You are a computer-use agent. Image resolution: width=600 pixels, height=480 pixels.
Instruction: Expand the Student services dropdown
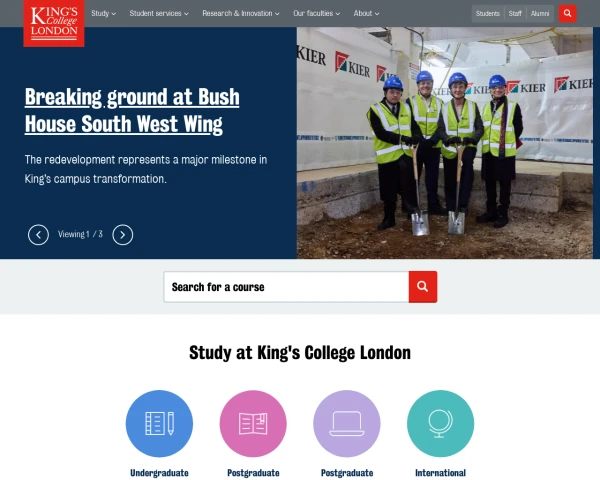[x=159, y=13]
